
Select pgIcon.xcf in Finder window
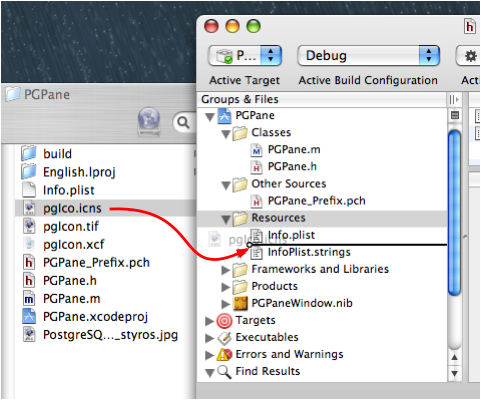(74, 244)
